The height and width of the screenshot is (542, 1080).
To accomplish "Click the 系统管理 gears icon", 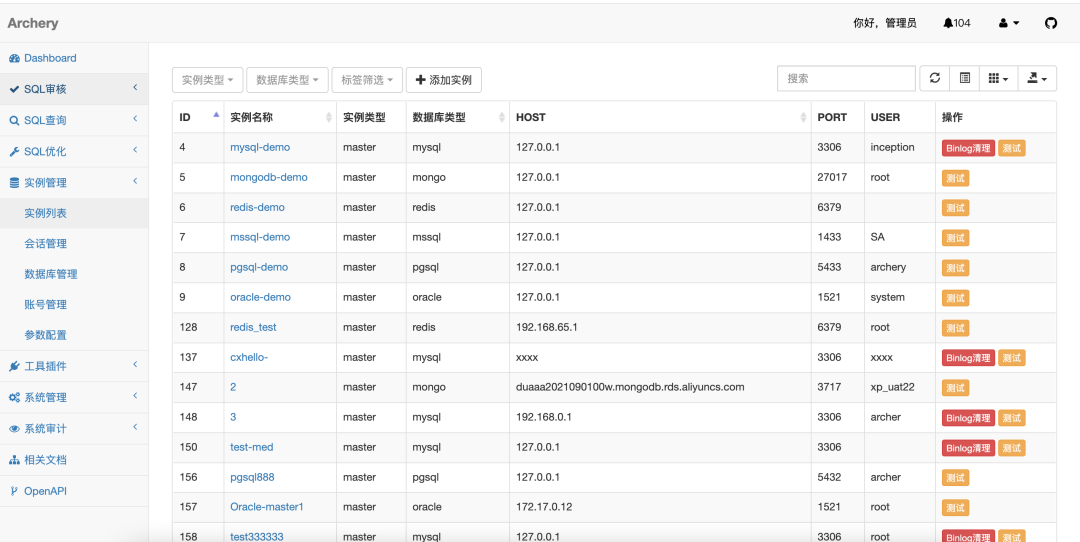I will pos(14,397).
